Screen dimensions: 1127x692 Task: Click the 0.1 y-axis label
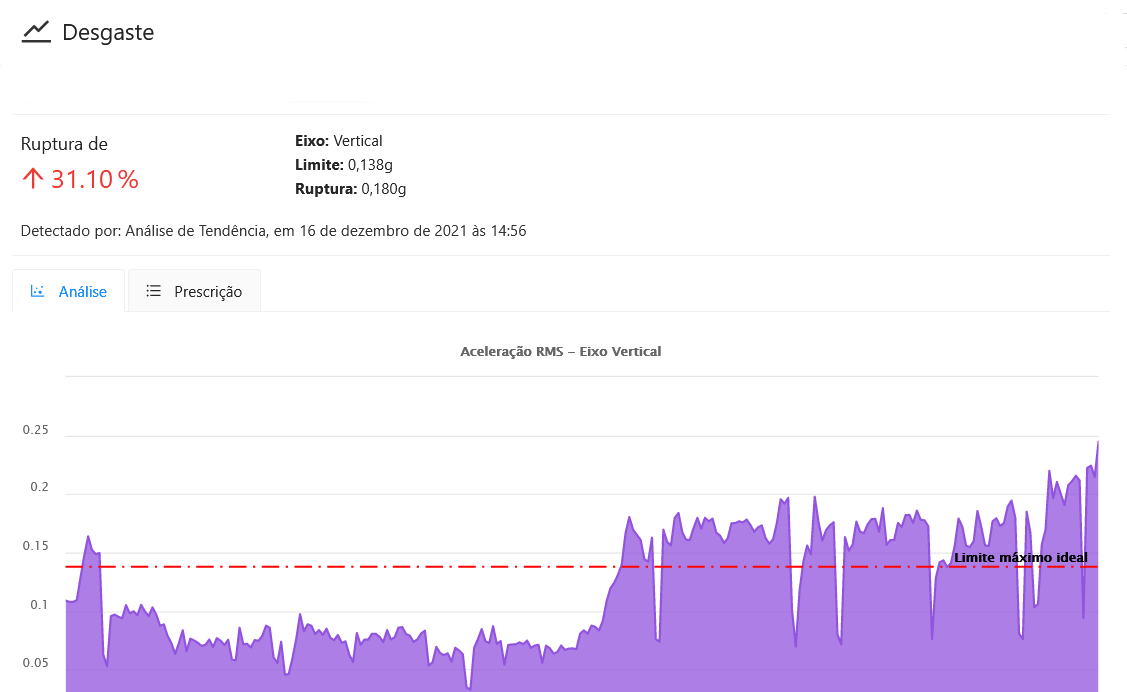40,605
